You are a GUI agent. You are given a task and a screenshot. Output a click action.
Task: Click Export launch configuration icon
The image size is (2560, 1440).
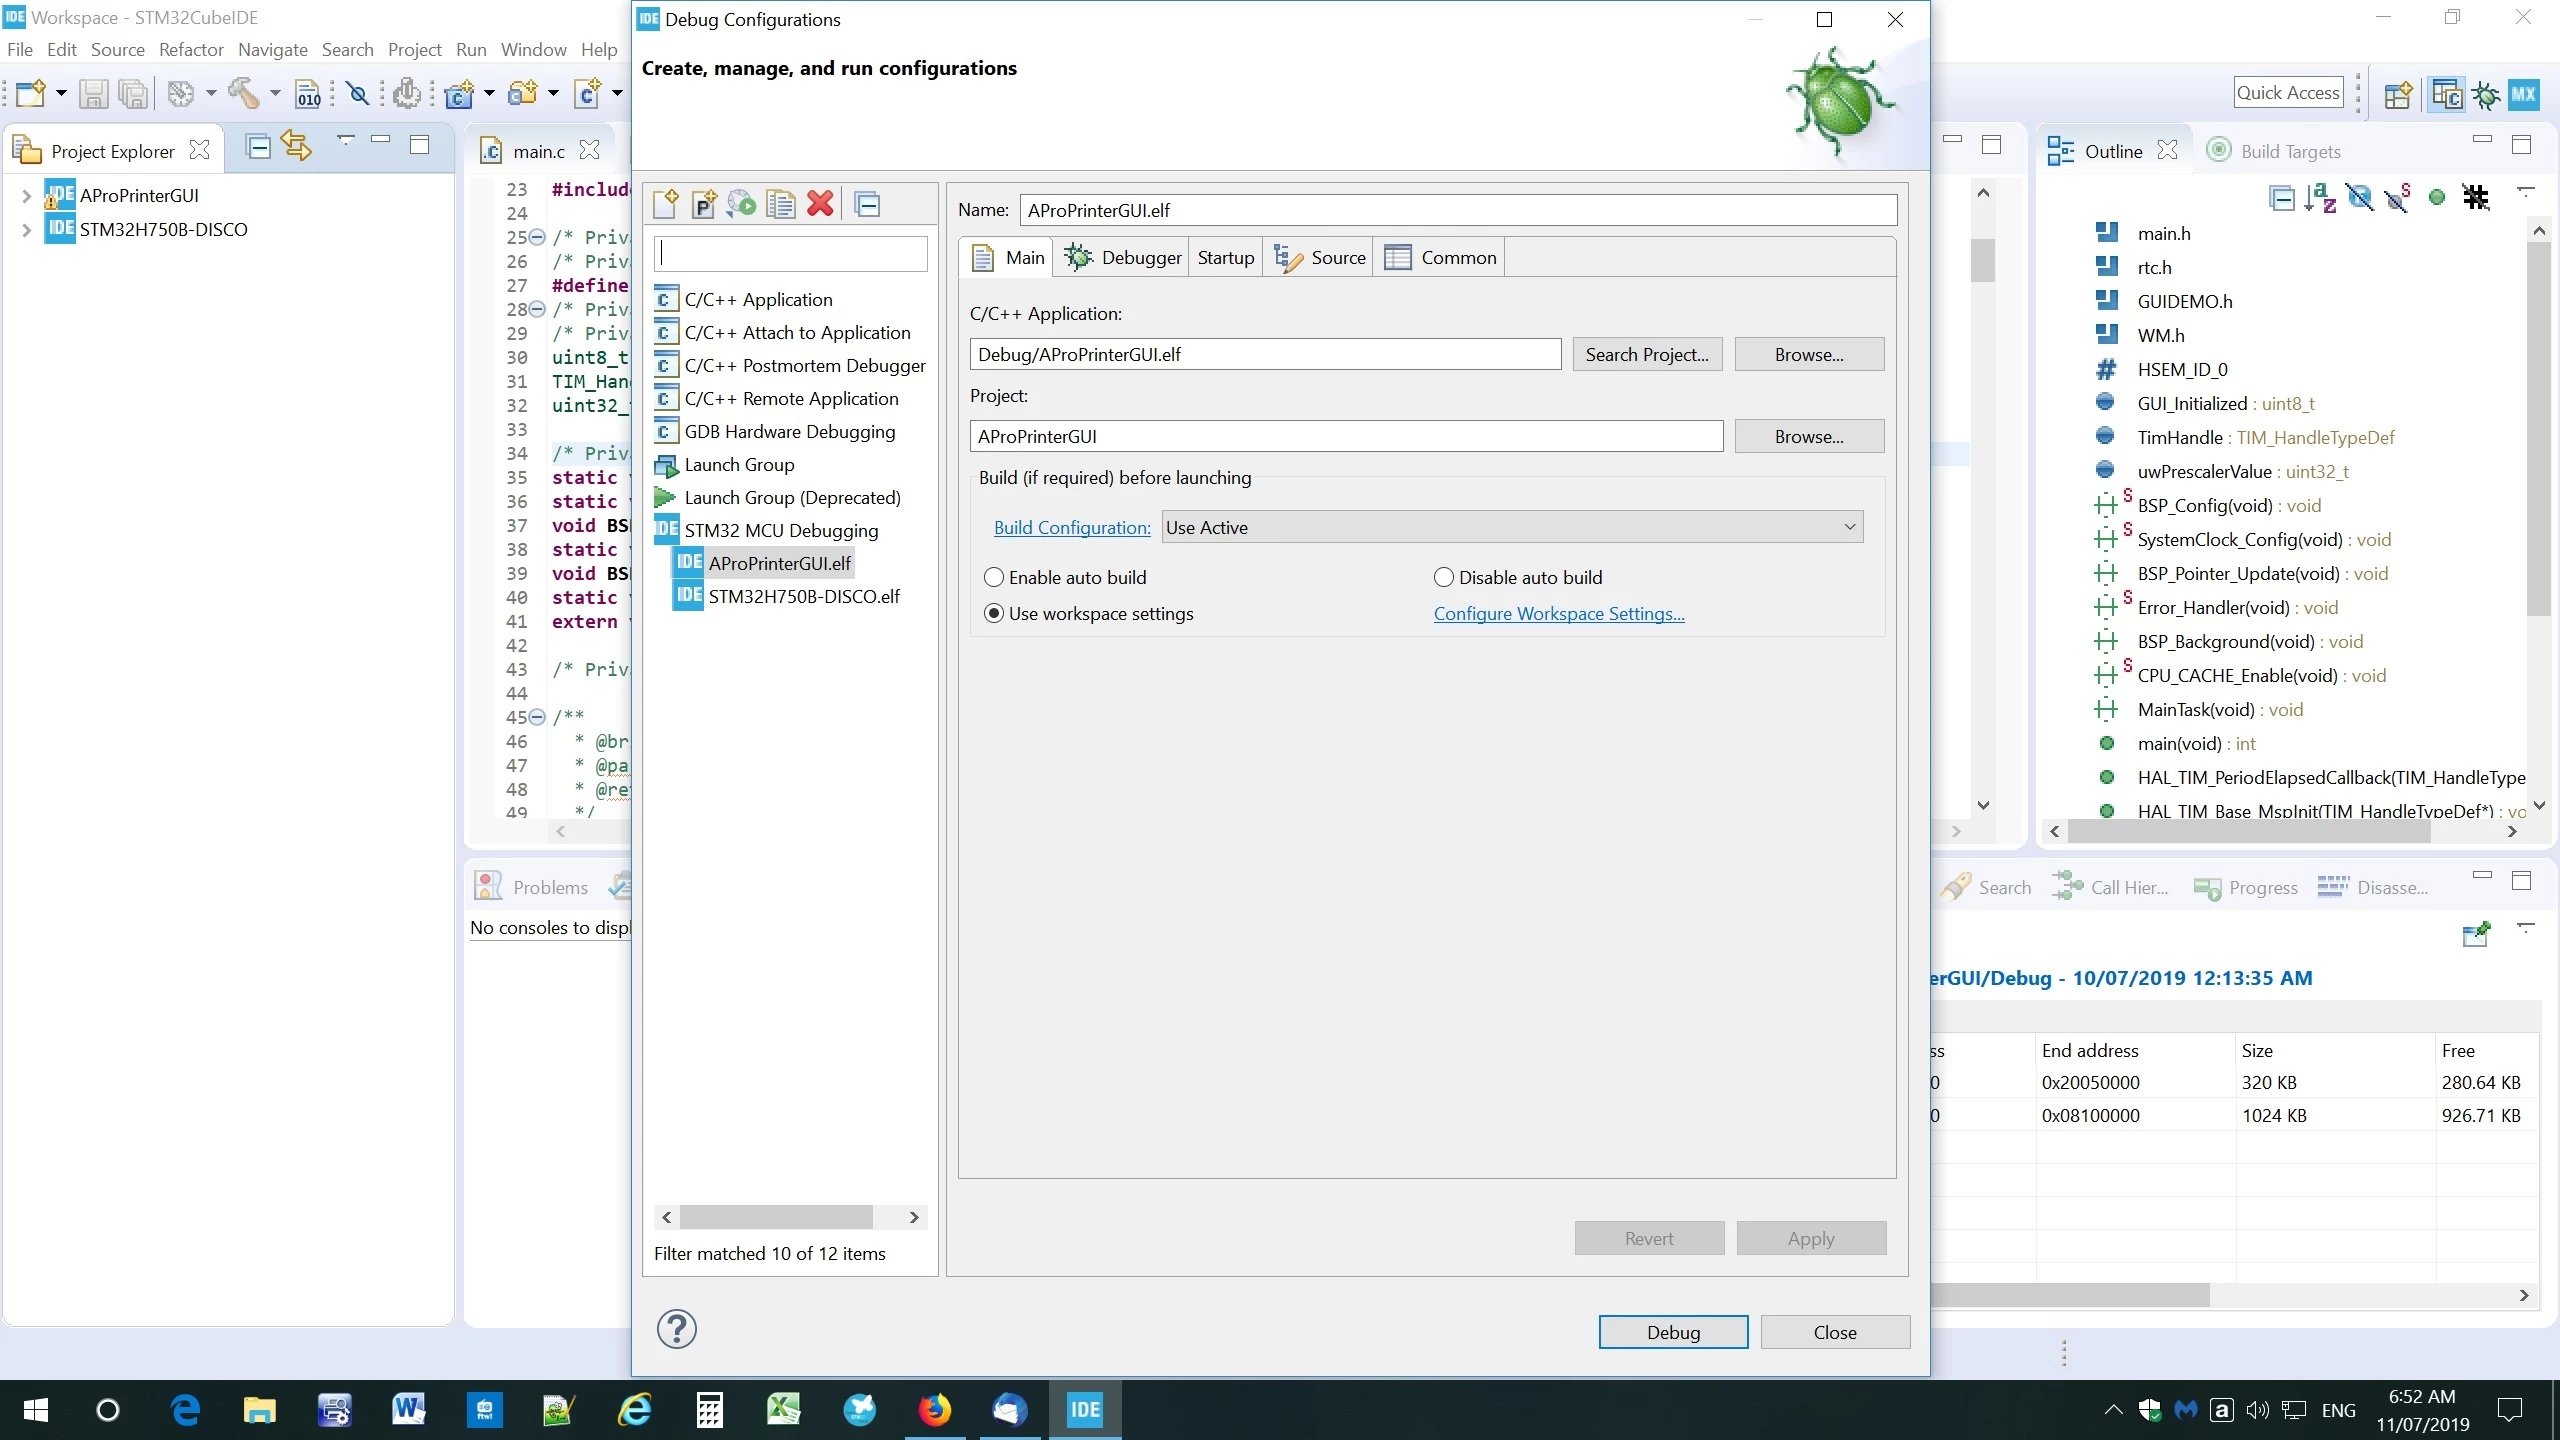coord(742,204)
